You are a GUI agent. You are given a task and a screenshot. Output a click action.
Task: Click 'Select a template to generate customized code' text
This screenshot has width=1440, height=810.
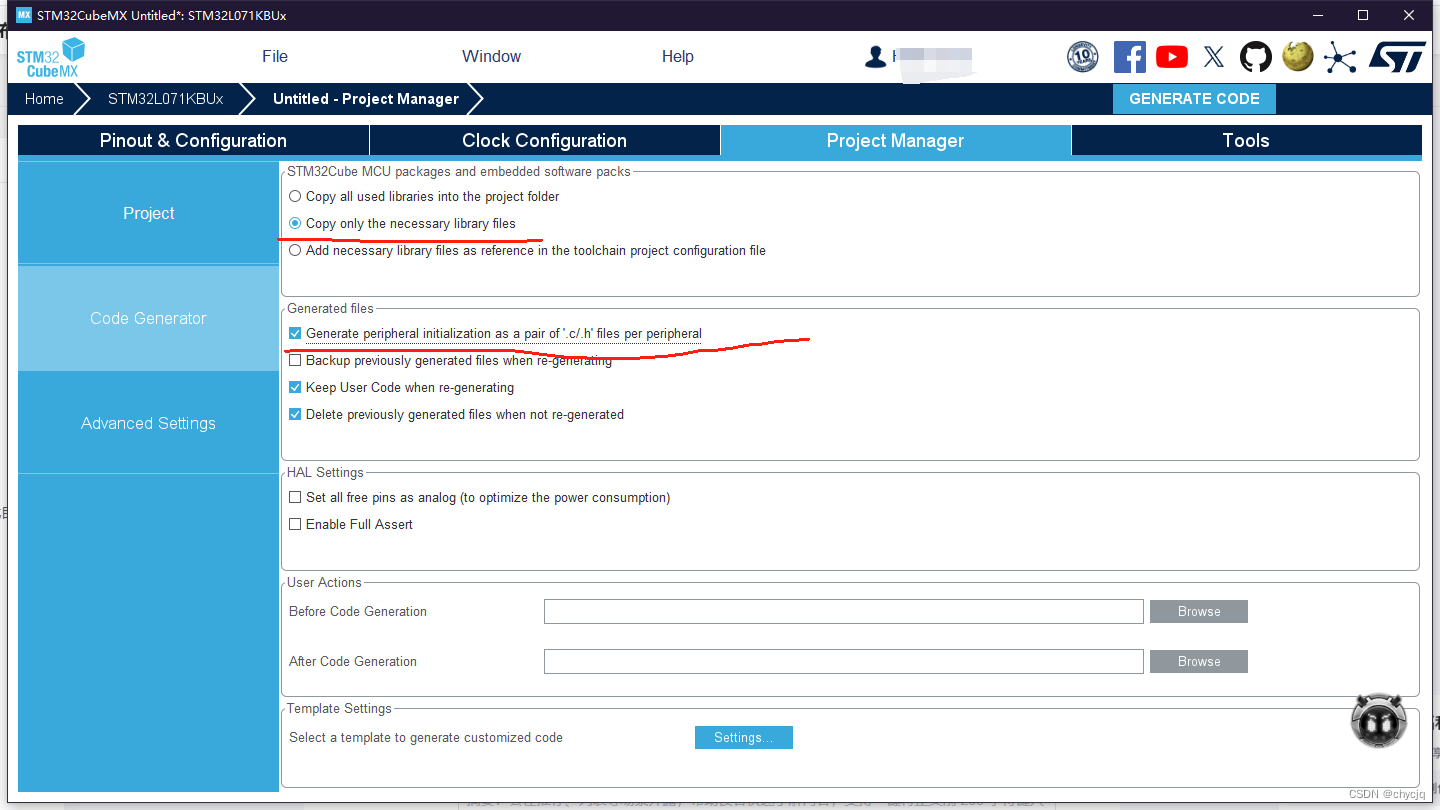click(x=426, y=738)
